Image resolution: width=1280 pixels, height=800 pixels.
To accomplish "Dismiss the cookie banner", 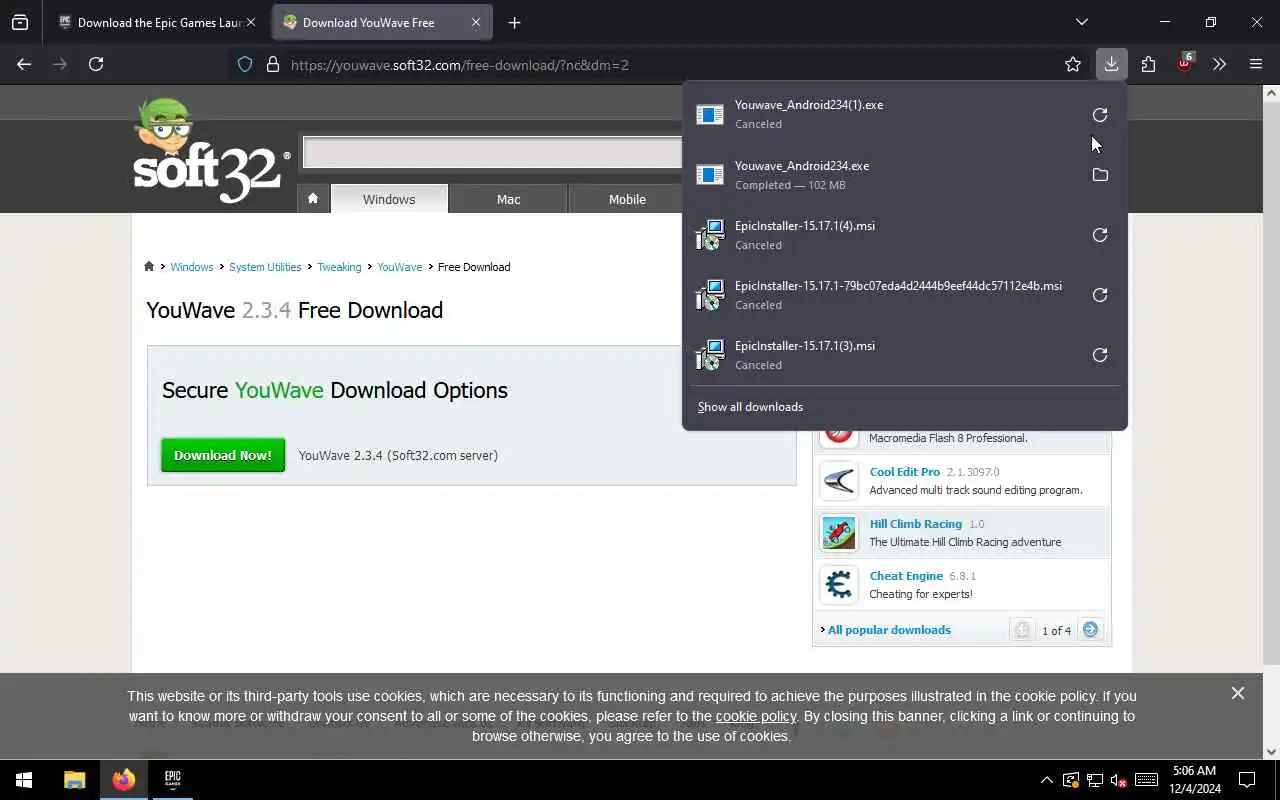I will tap(1238, 693).
